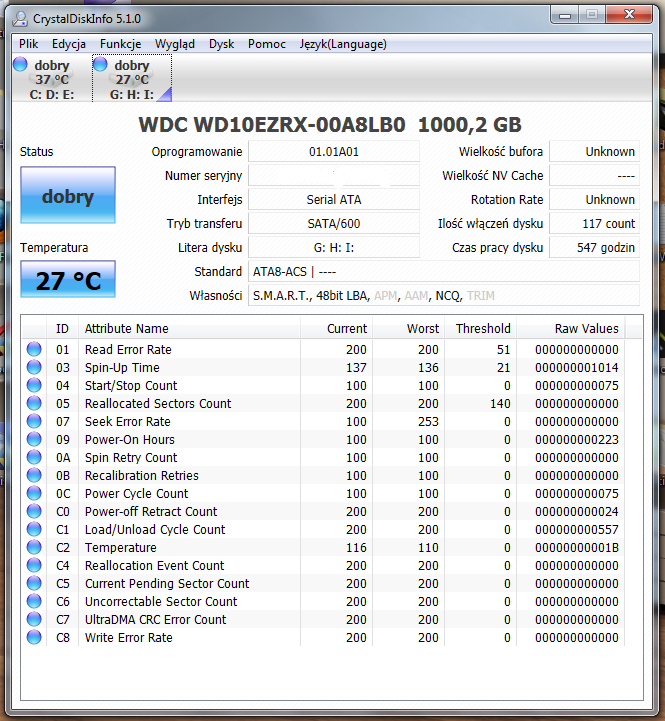Screen dimensions: 665x721
Task: Select raw value 000000001014
Action: [x=577, y=367]
